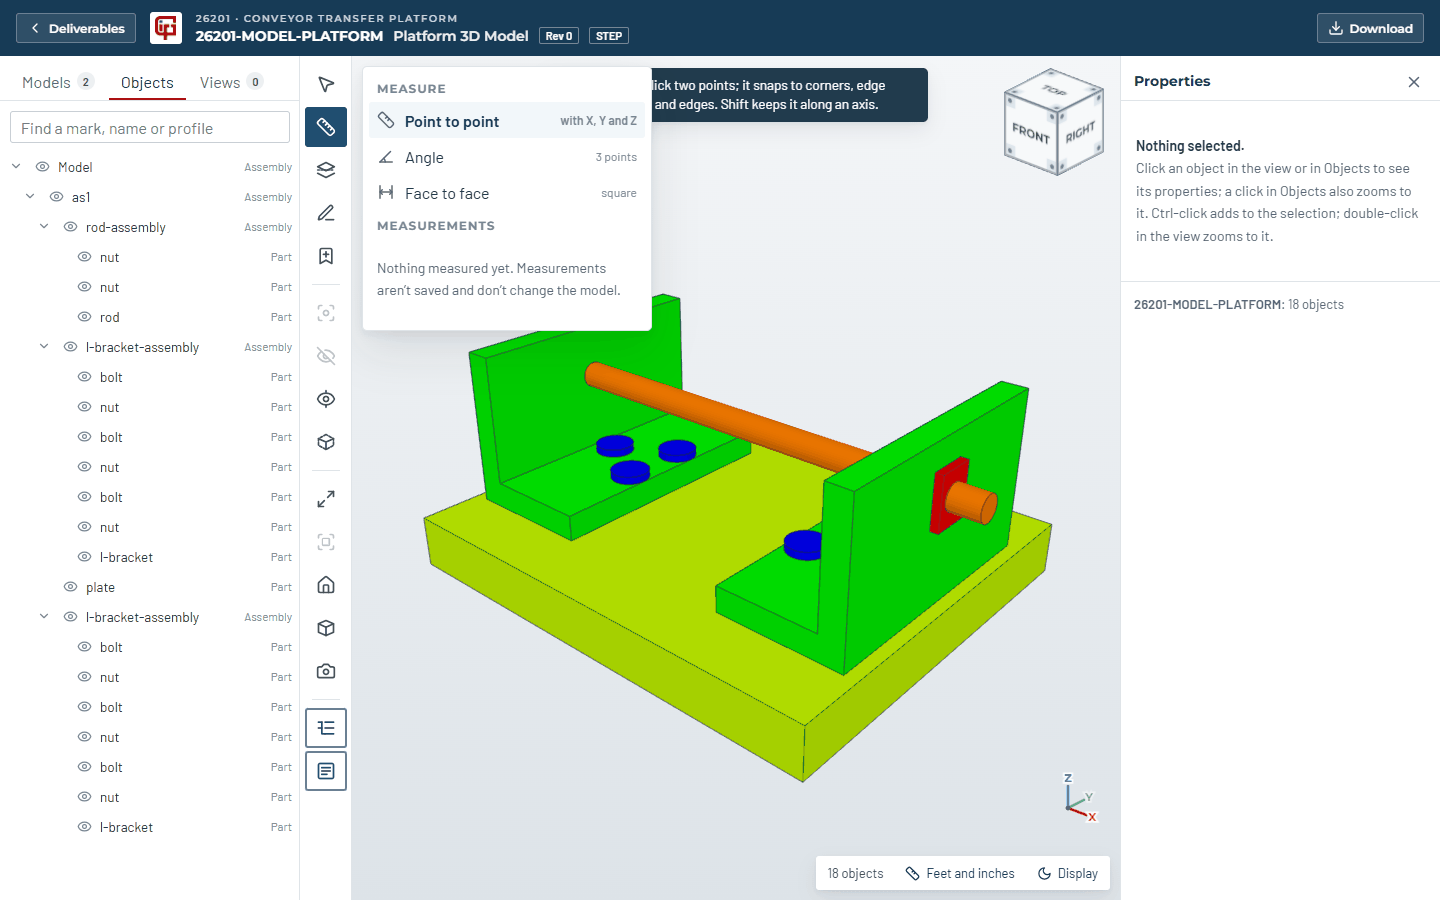This screenshot has height=900, width=1440.
Task: Activate the pencil markup tool
Action: pos(326,213)
